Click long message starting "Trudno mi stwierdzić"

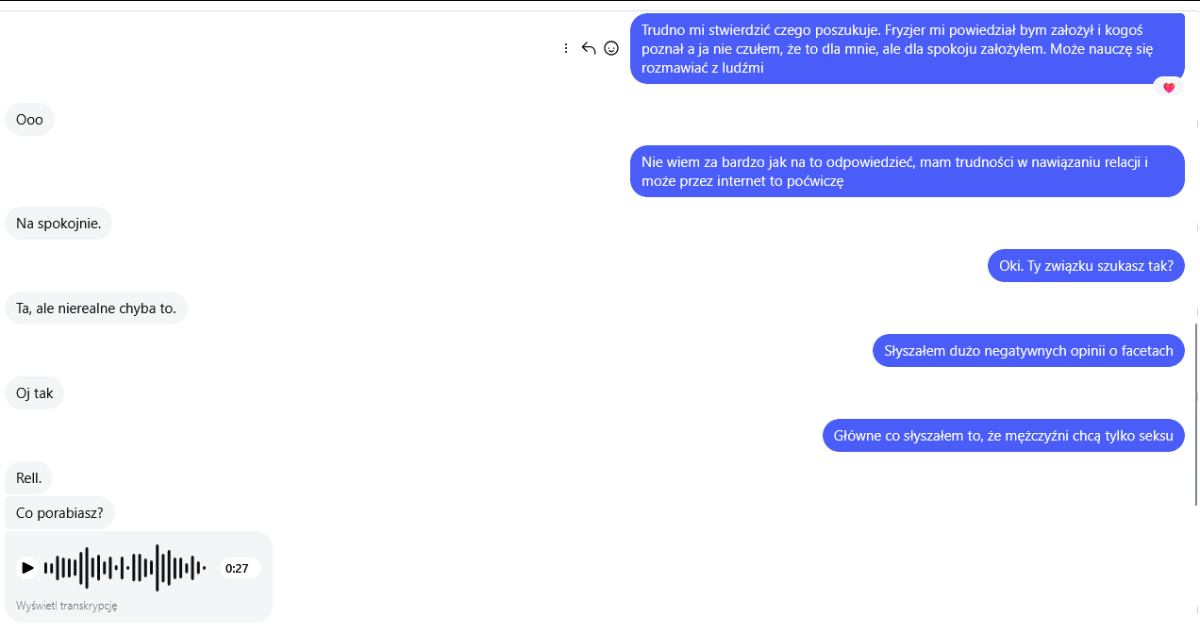pyautogui.click(x=907, y=48)
